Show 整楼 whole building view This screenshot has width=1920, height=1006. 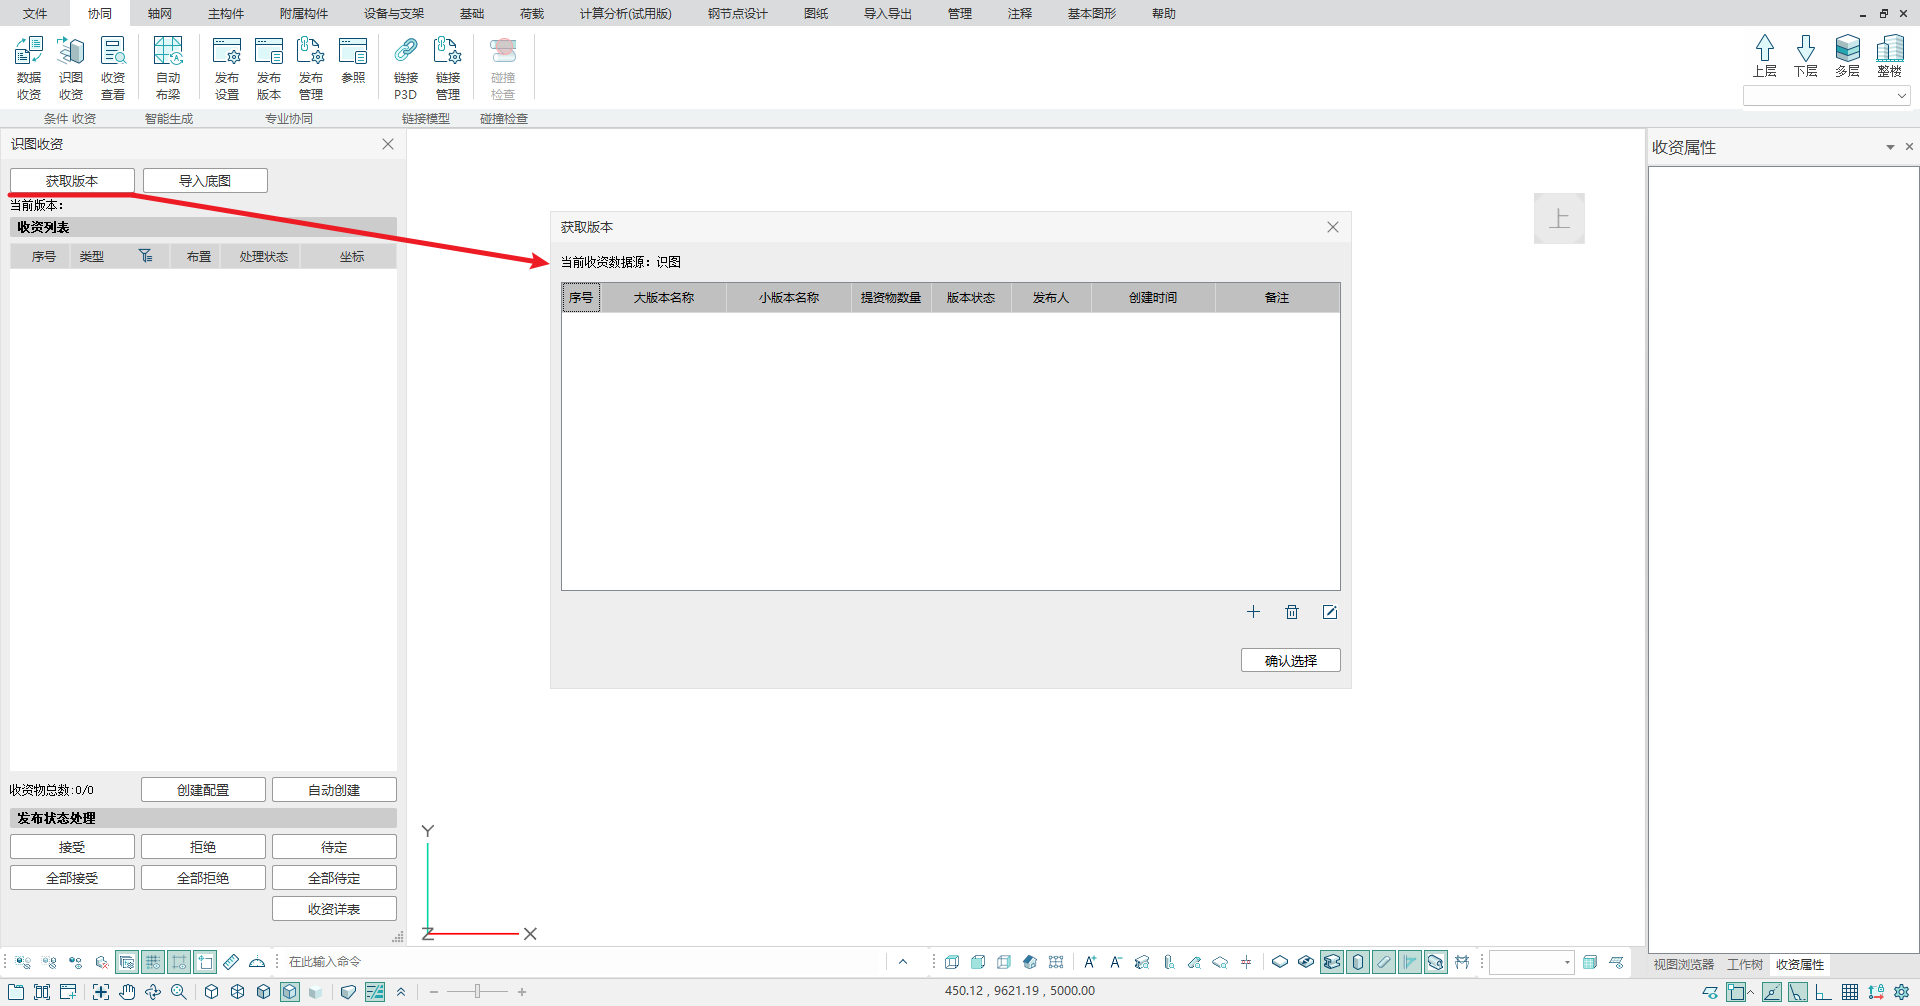[1889, 56]
